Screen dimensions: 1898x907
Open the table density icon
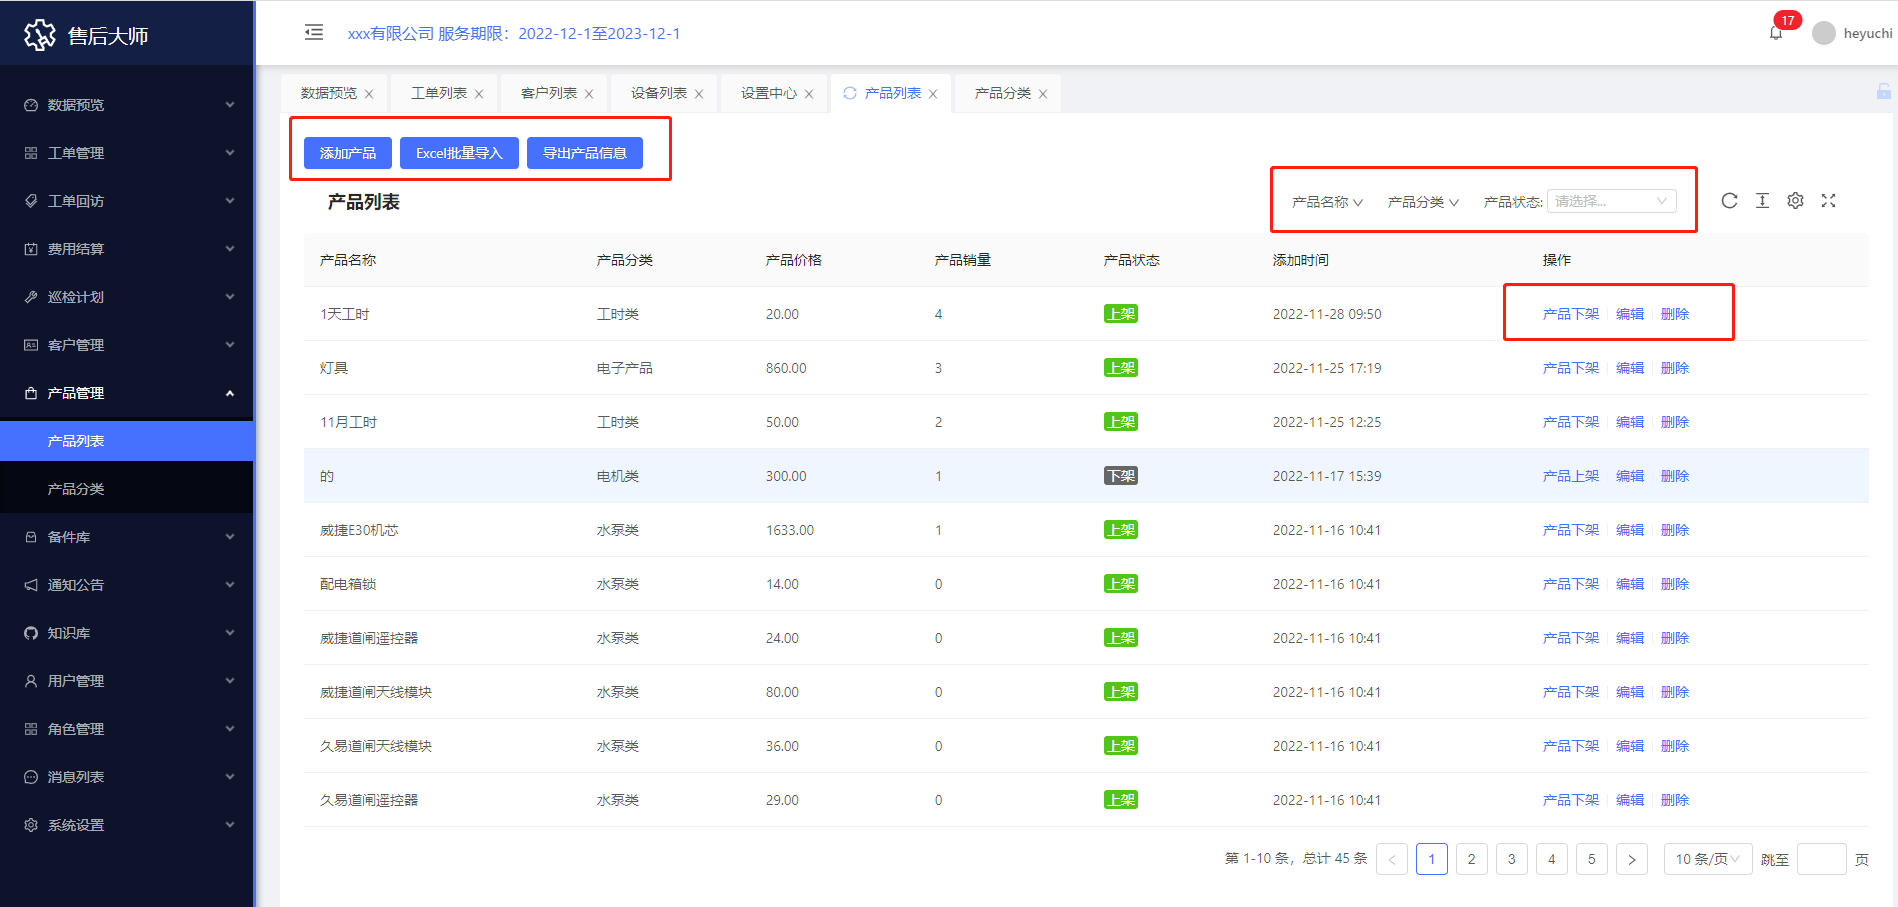(x=1762, y=201)
